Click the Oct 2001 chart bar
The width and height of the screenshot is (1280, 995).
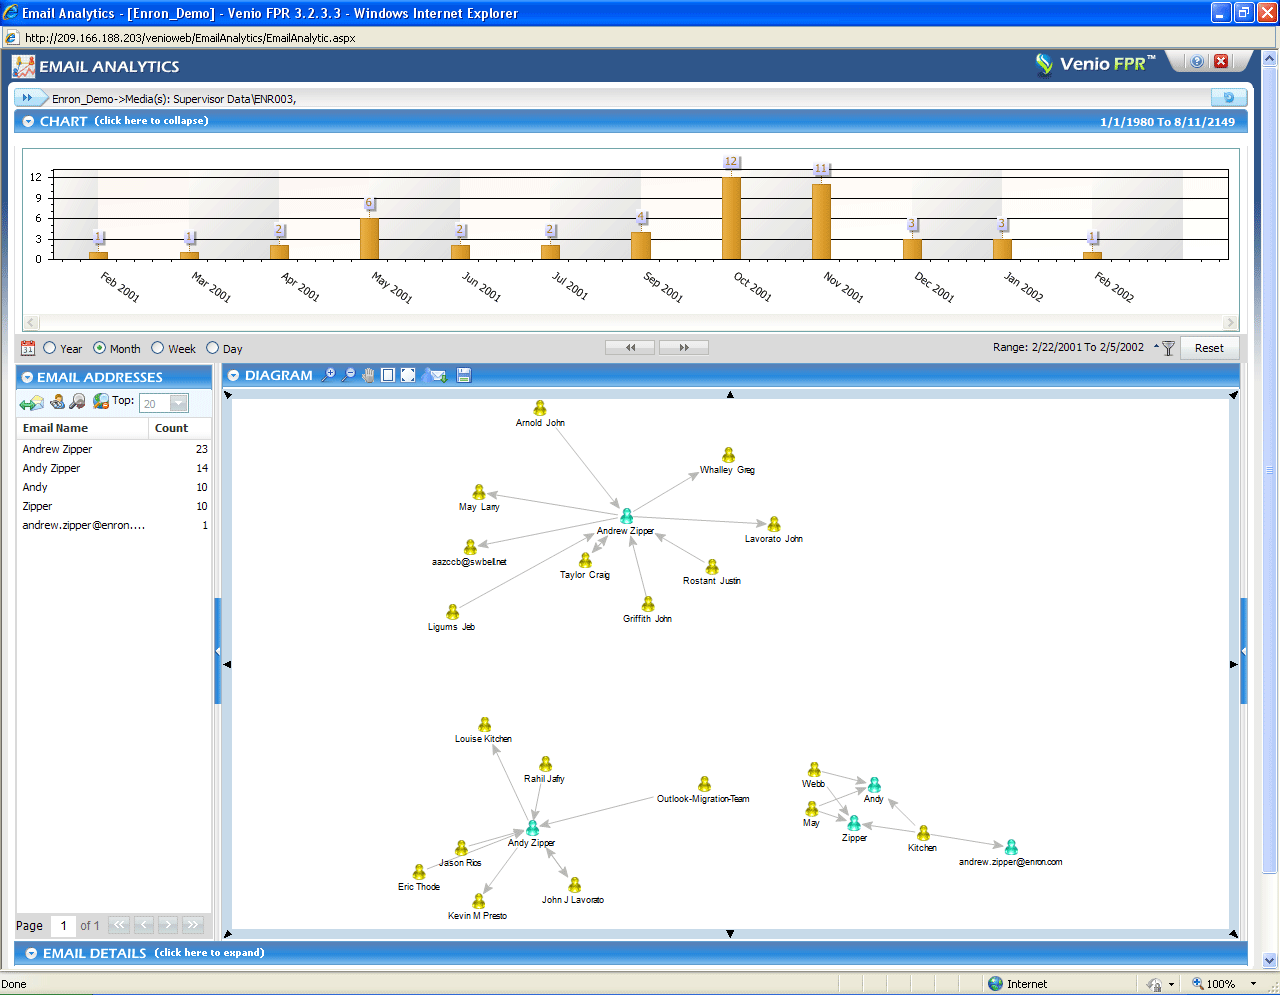[x=731, y=218]
